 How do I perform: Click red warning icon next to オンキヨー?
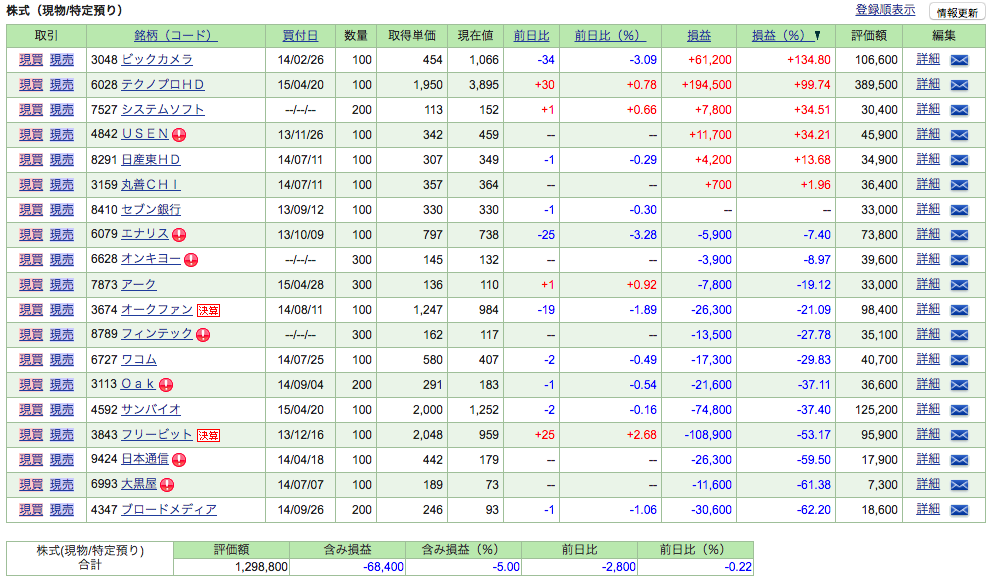click(x=191, y=259)
